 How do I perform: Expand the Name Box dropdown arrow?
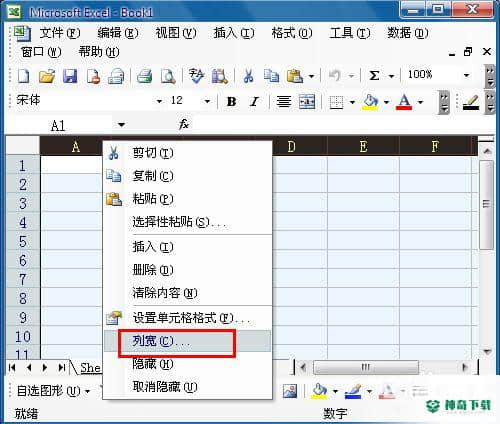pos(121,125)
